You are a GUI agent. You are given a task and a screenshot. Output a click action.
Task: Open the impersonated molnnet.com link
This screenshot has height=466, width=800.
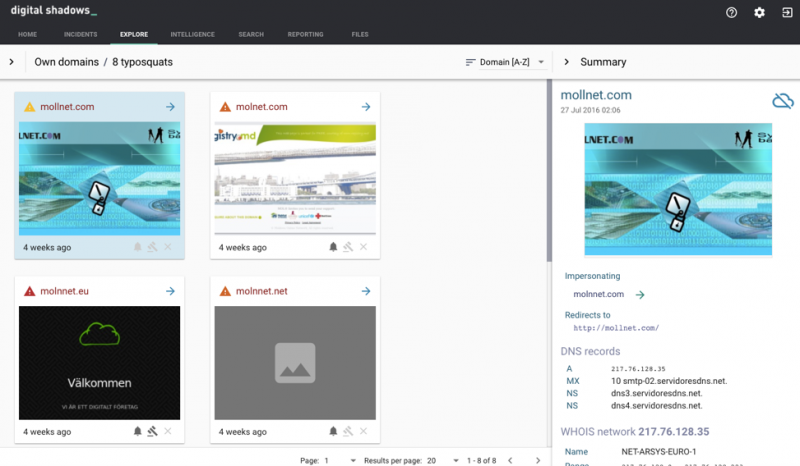click(x=598, y=295)
